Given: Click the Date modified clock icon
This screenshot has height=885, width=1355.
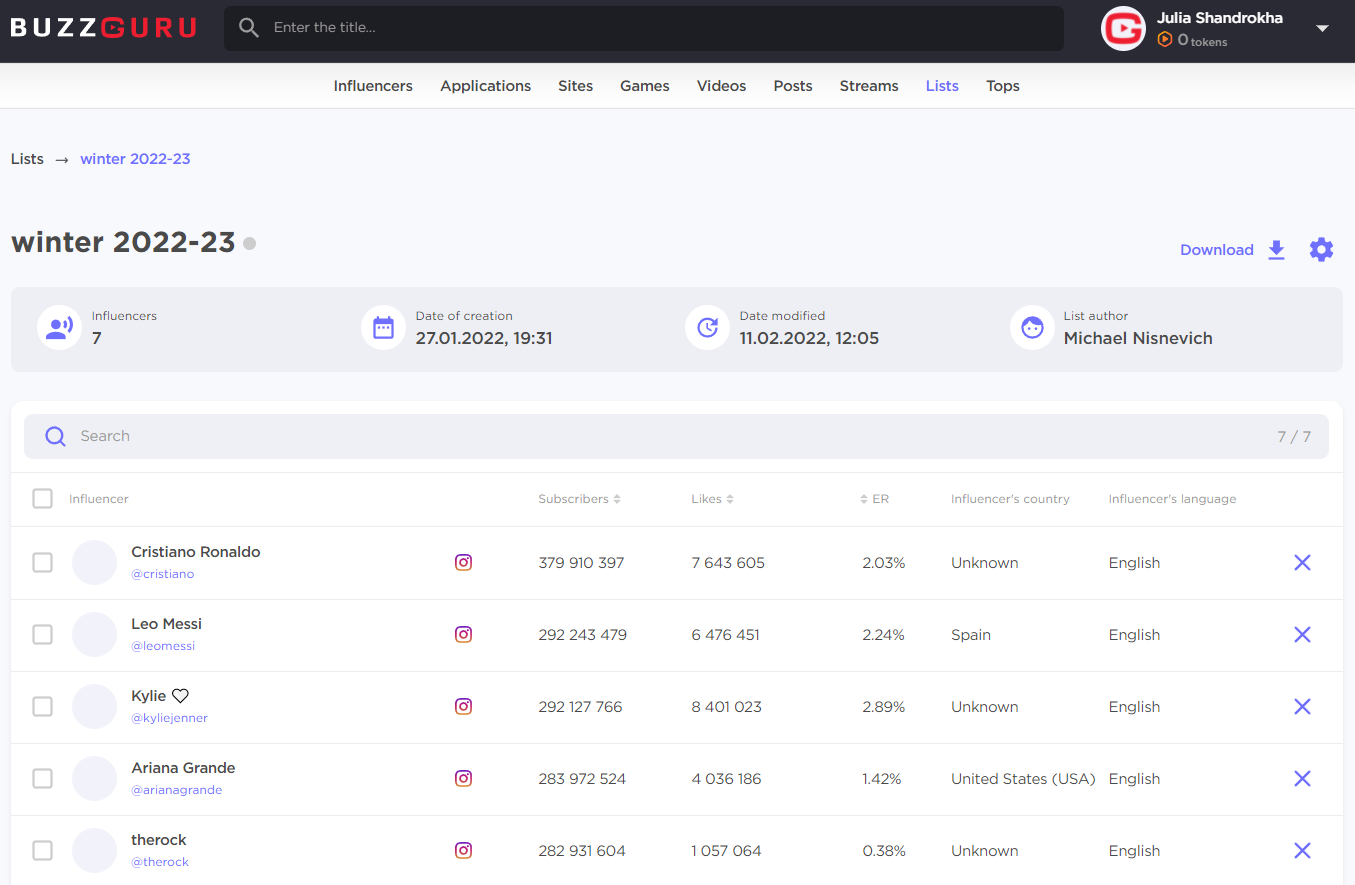Looking at the screenshot, I should click(x=707, y=328).
